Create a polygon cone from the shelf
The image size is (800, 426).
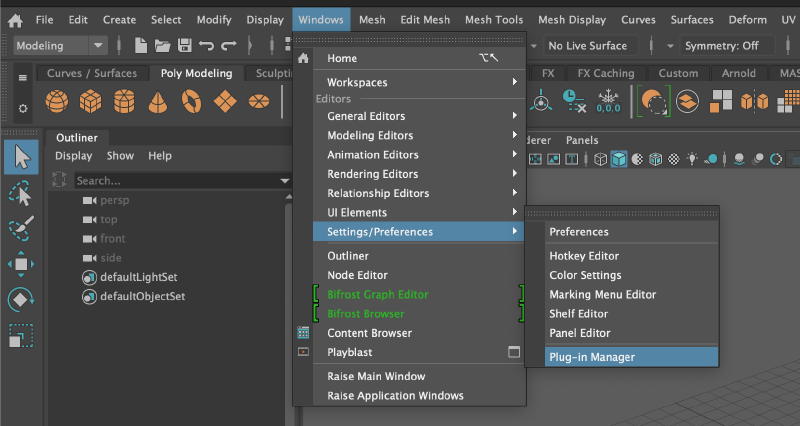158,101
